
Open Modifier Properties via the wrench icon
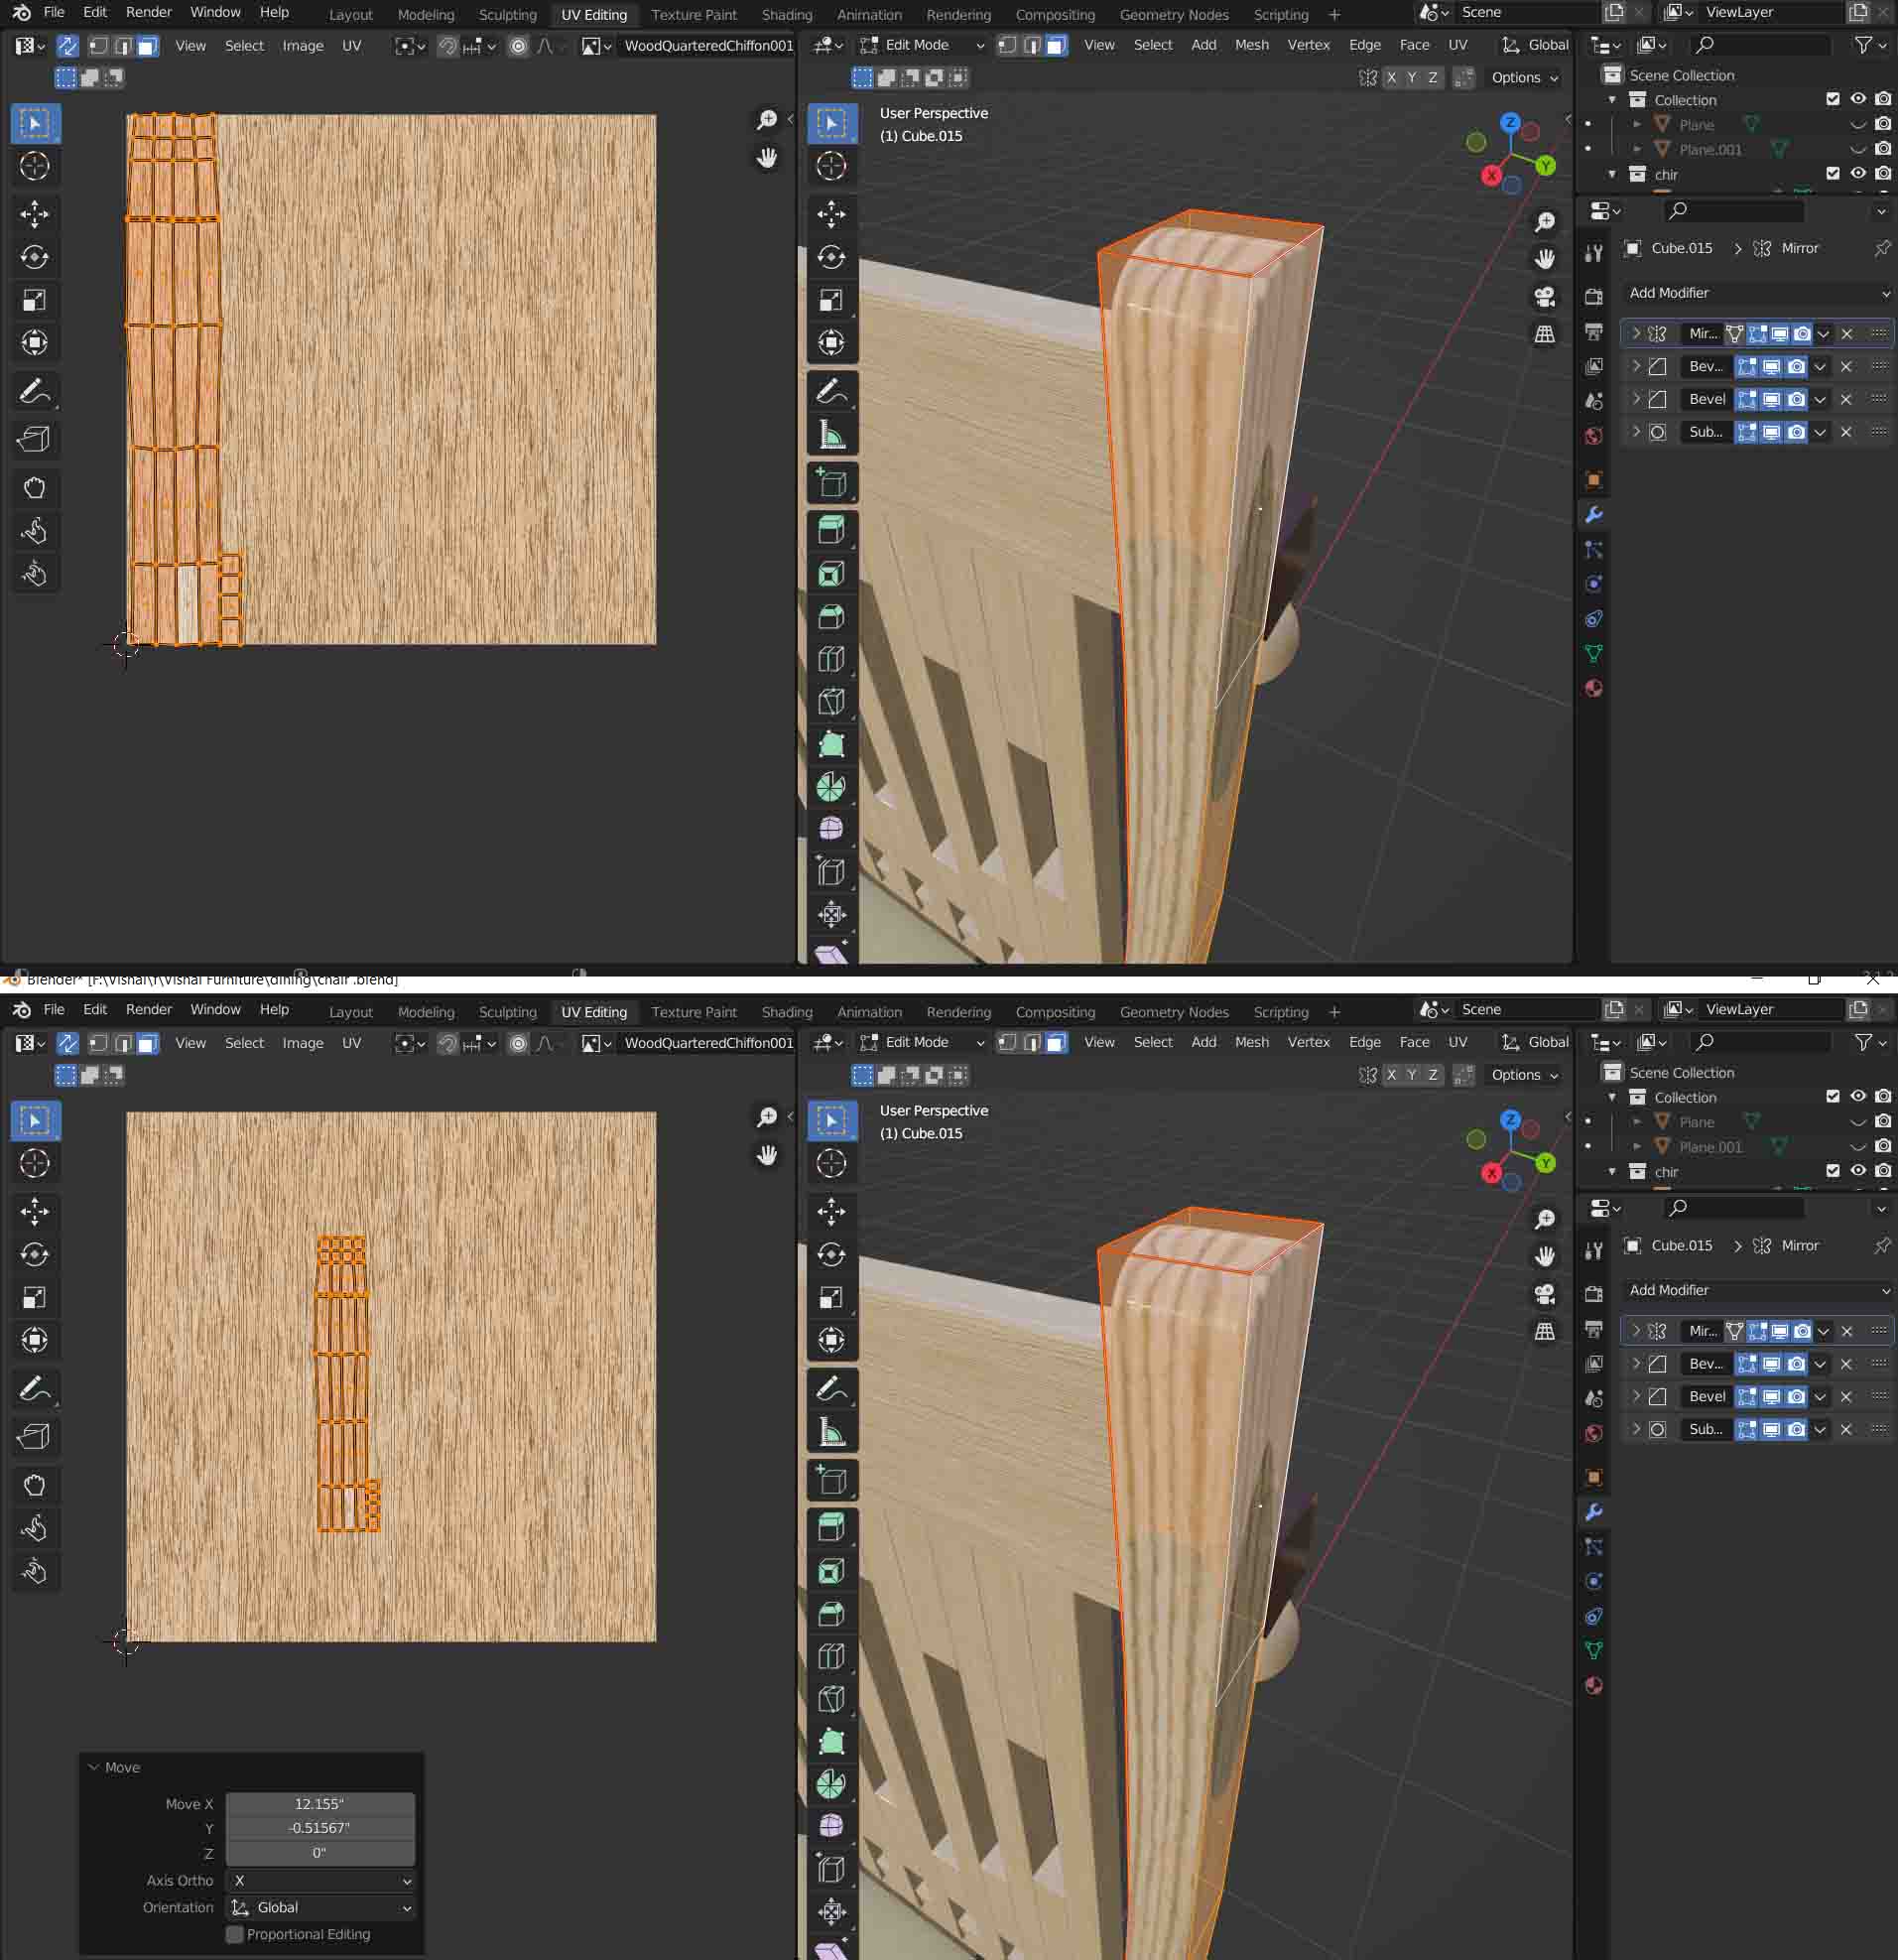click(x=1595, y=513)
